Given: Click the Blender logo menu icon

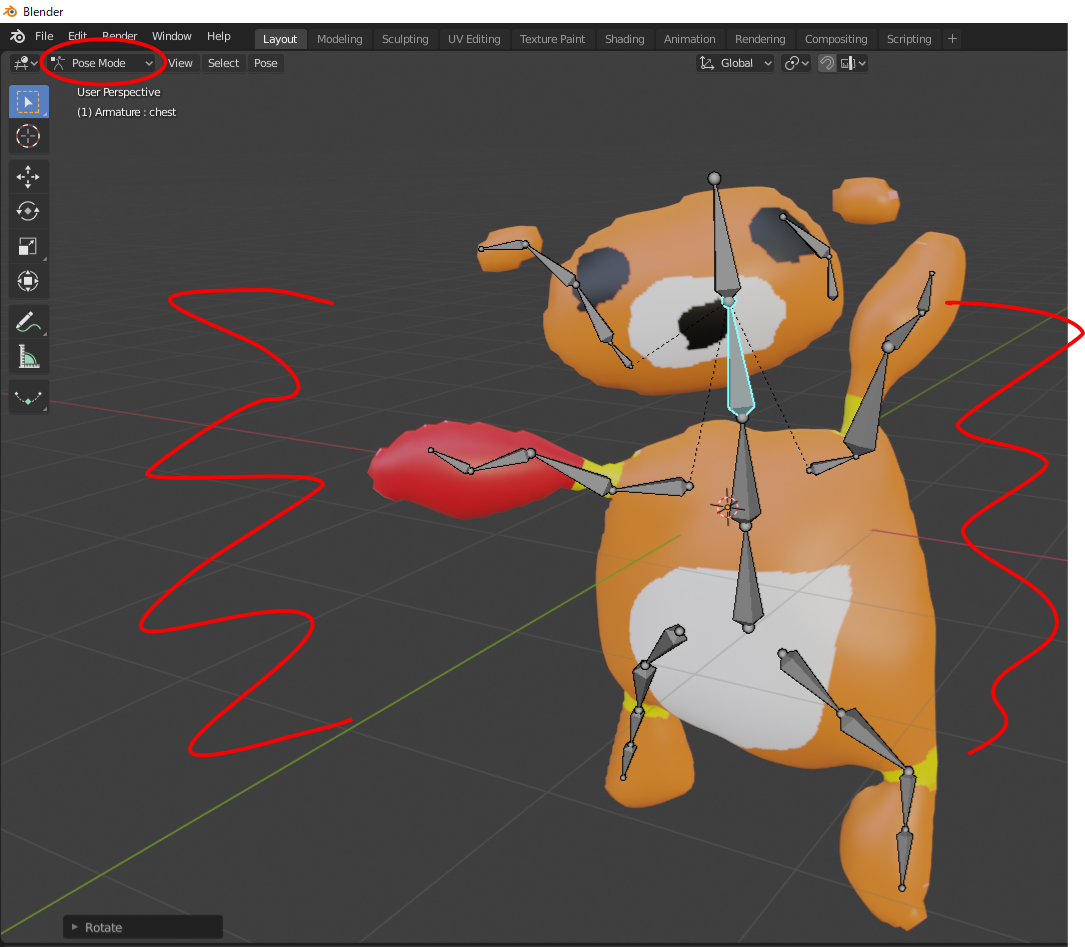Looking at the screenshot, I should pos(18,37).
